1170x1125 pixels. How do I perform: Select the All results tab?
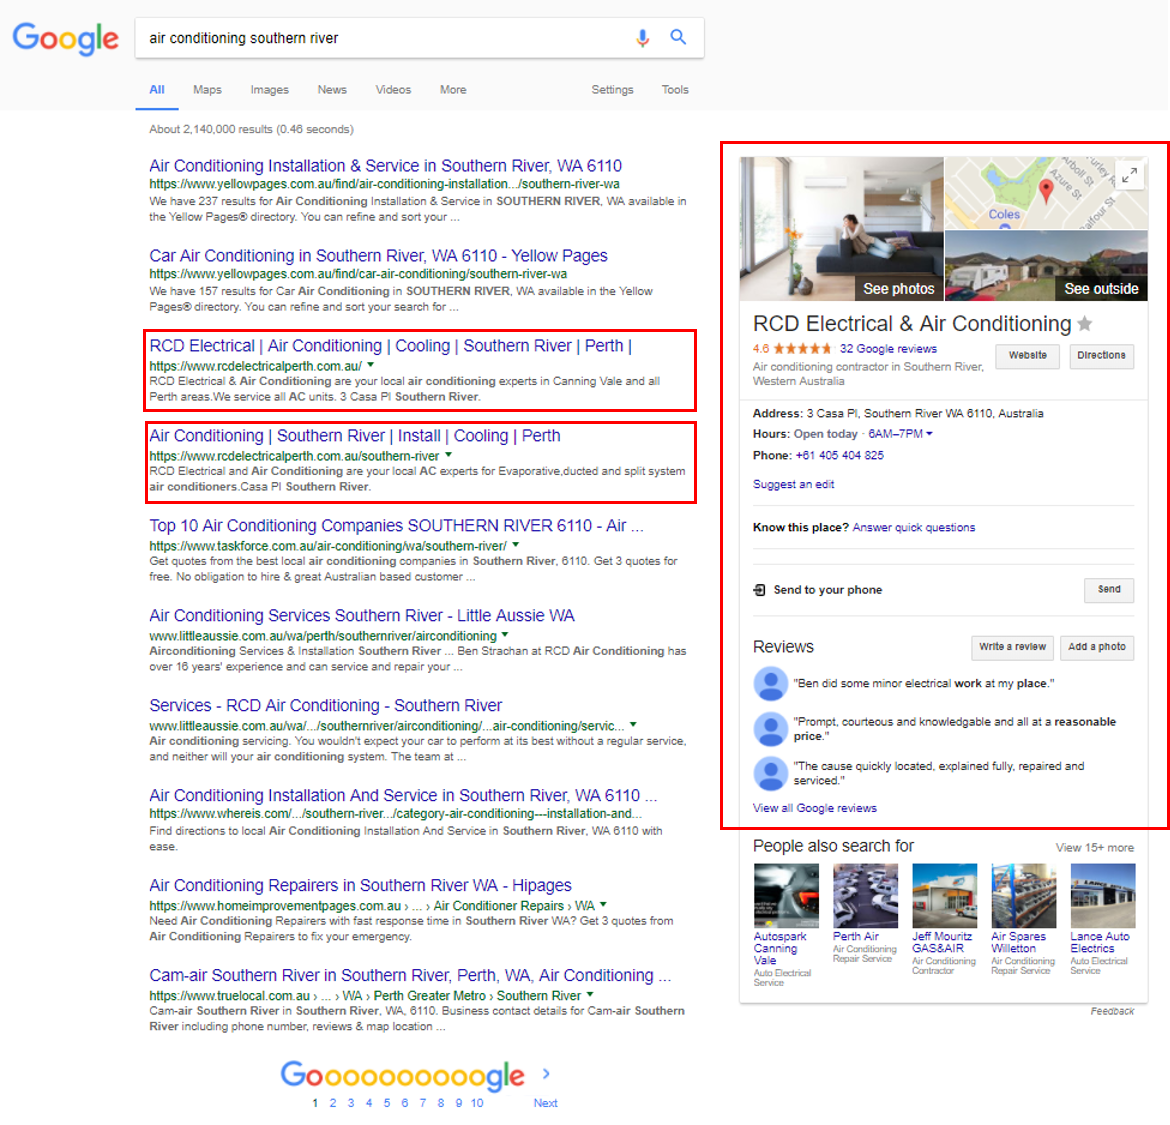click(157, 90)
